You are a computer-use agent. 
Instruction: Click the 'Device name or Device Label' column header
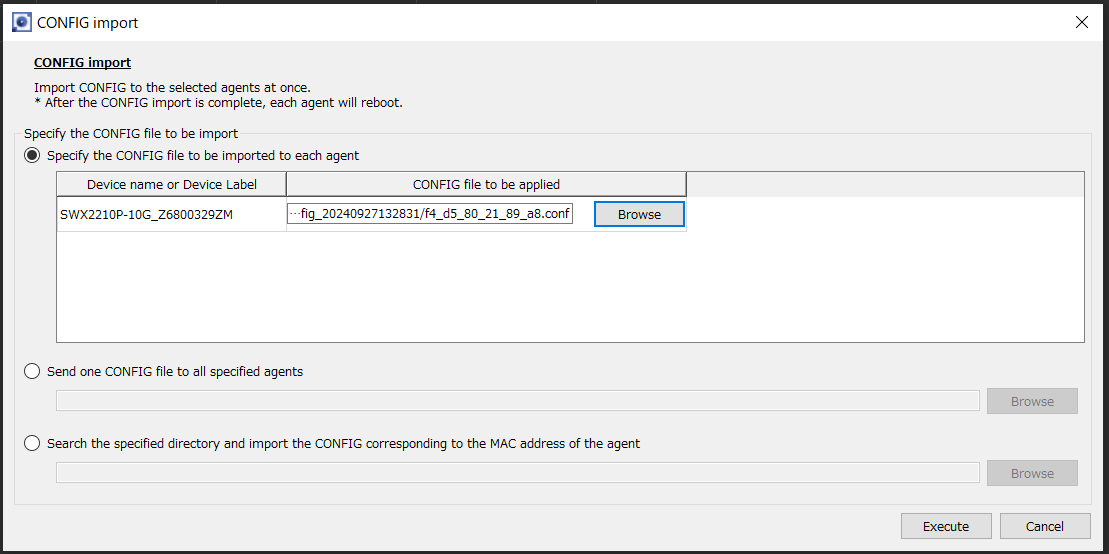[172, 184]
